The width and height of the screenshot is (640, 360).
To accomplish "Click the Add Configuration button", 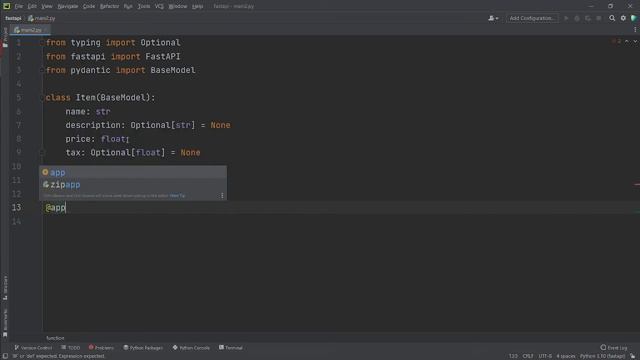I will (532, 18).
